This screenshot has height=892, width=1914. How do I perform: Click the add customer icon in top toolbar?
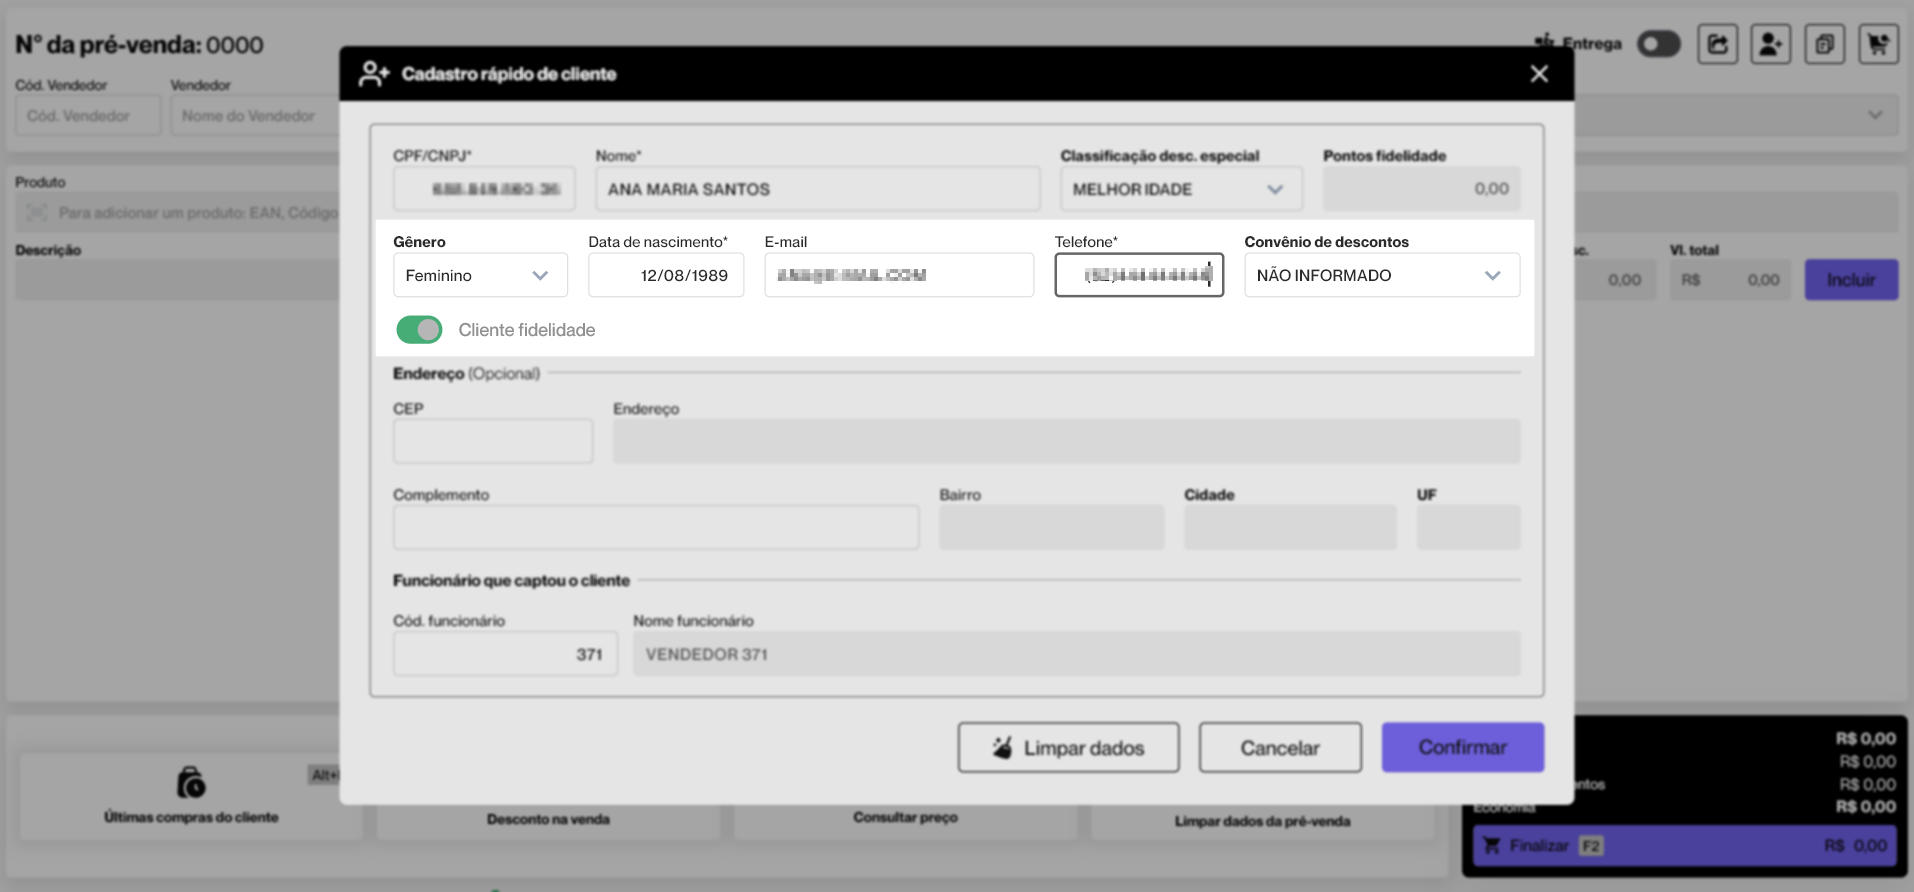click(x=1770, y=44)
